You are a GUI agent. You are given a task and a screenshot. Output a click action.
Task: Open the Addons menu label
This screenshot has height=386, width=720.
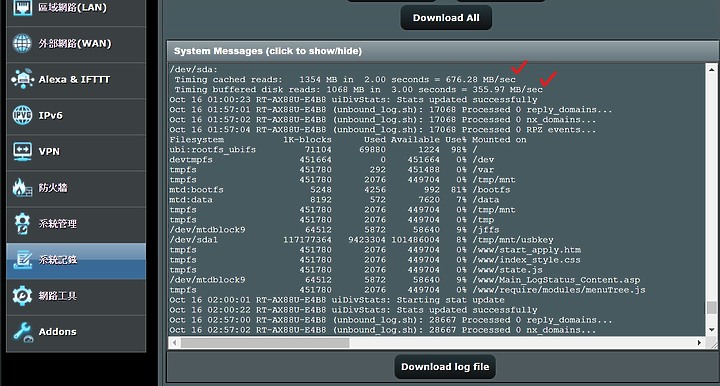(57, 332)
